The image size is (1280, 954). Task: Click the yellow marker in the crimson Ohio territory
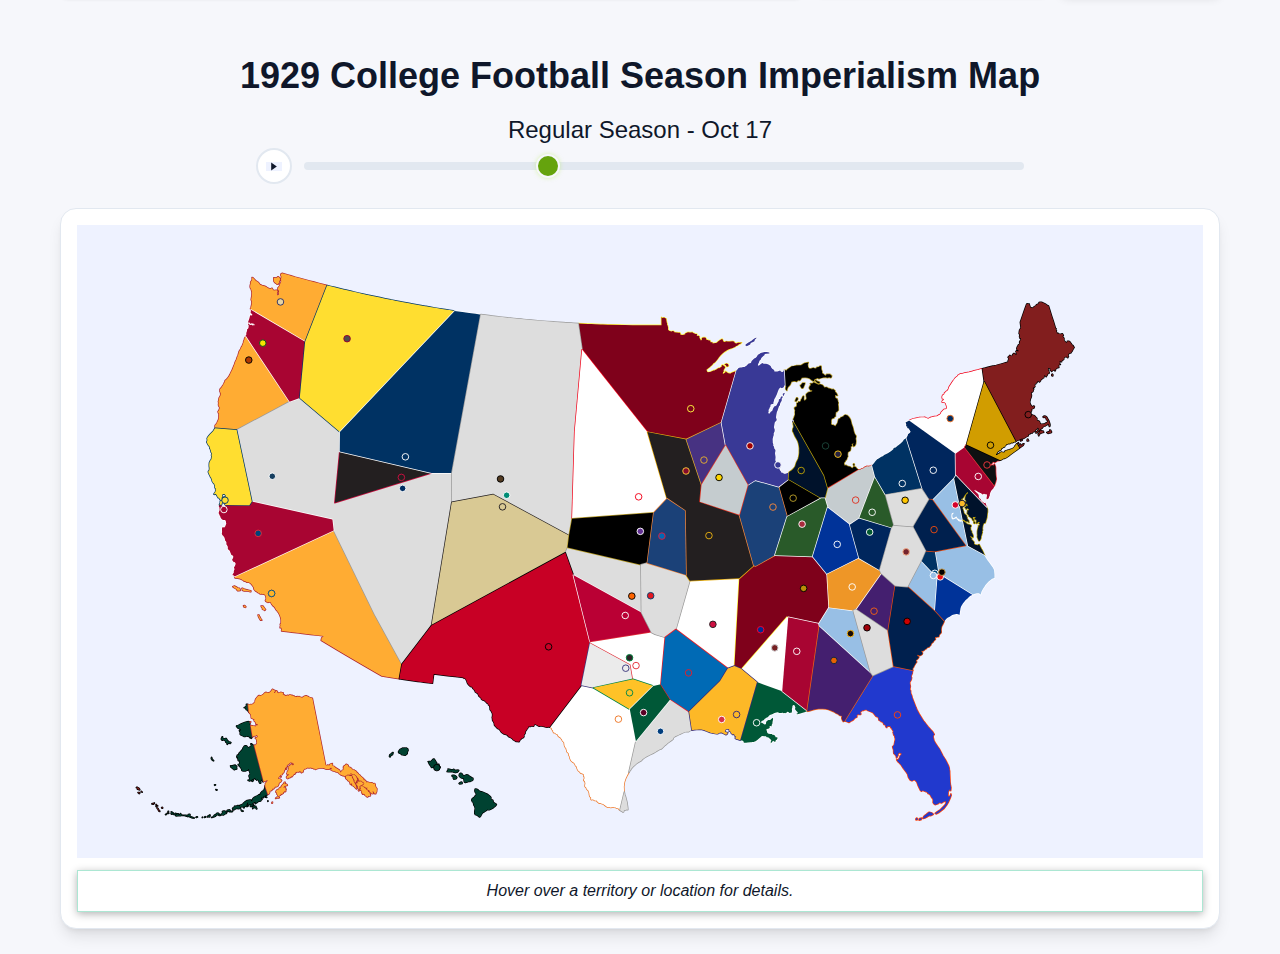tap(803, 589)
